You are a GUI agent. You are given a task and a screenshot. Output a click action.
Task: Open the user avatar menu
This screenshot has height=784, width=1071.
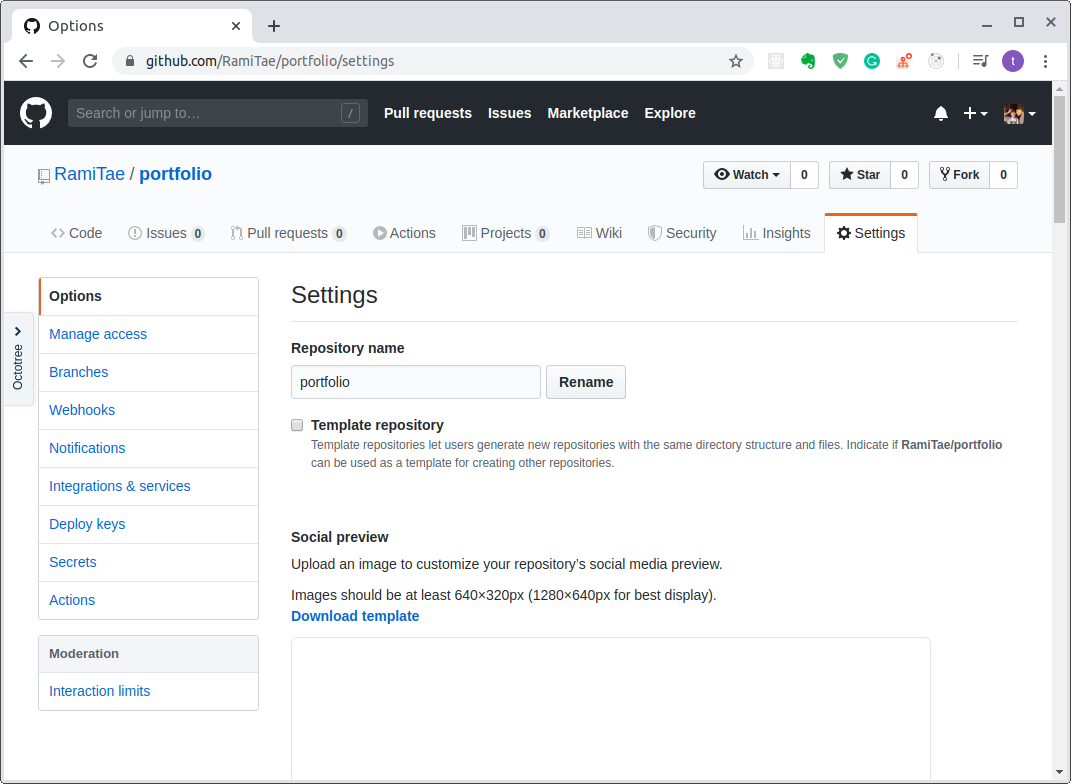coord(1019,113)
